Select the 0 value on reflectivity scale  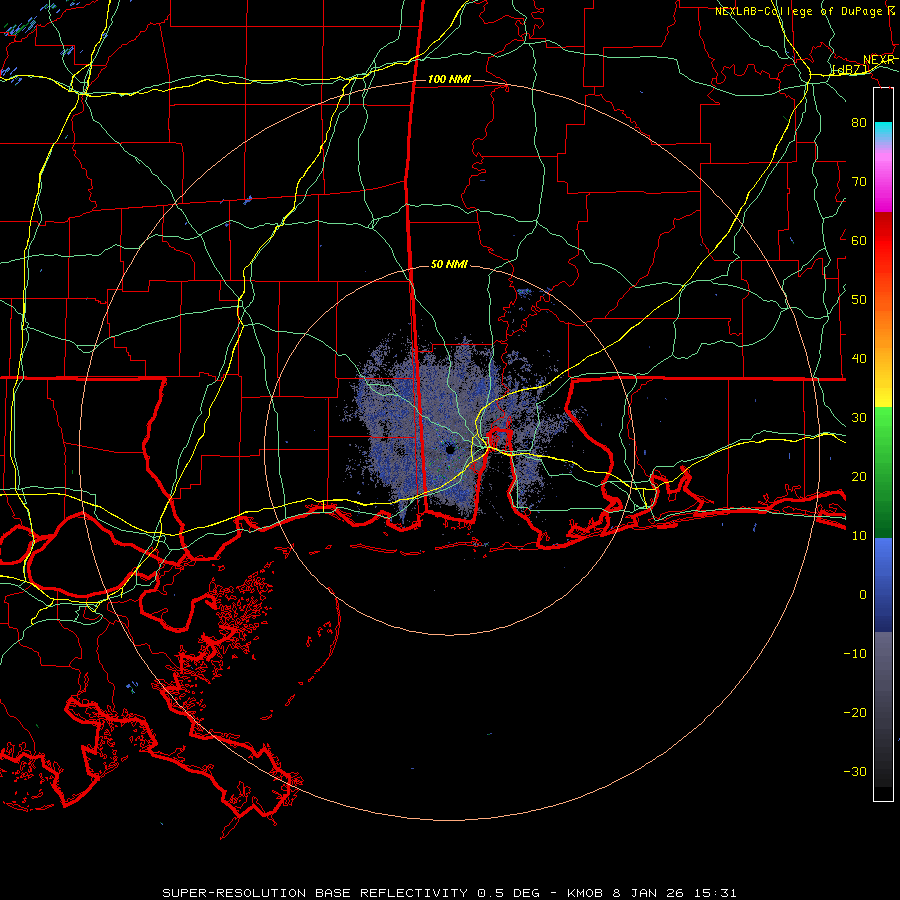pos(863,595)
